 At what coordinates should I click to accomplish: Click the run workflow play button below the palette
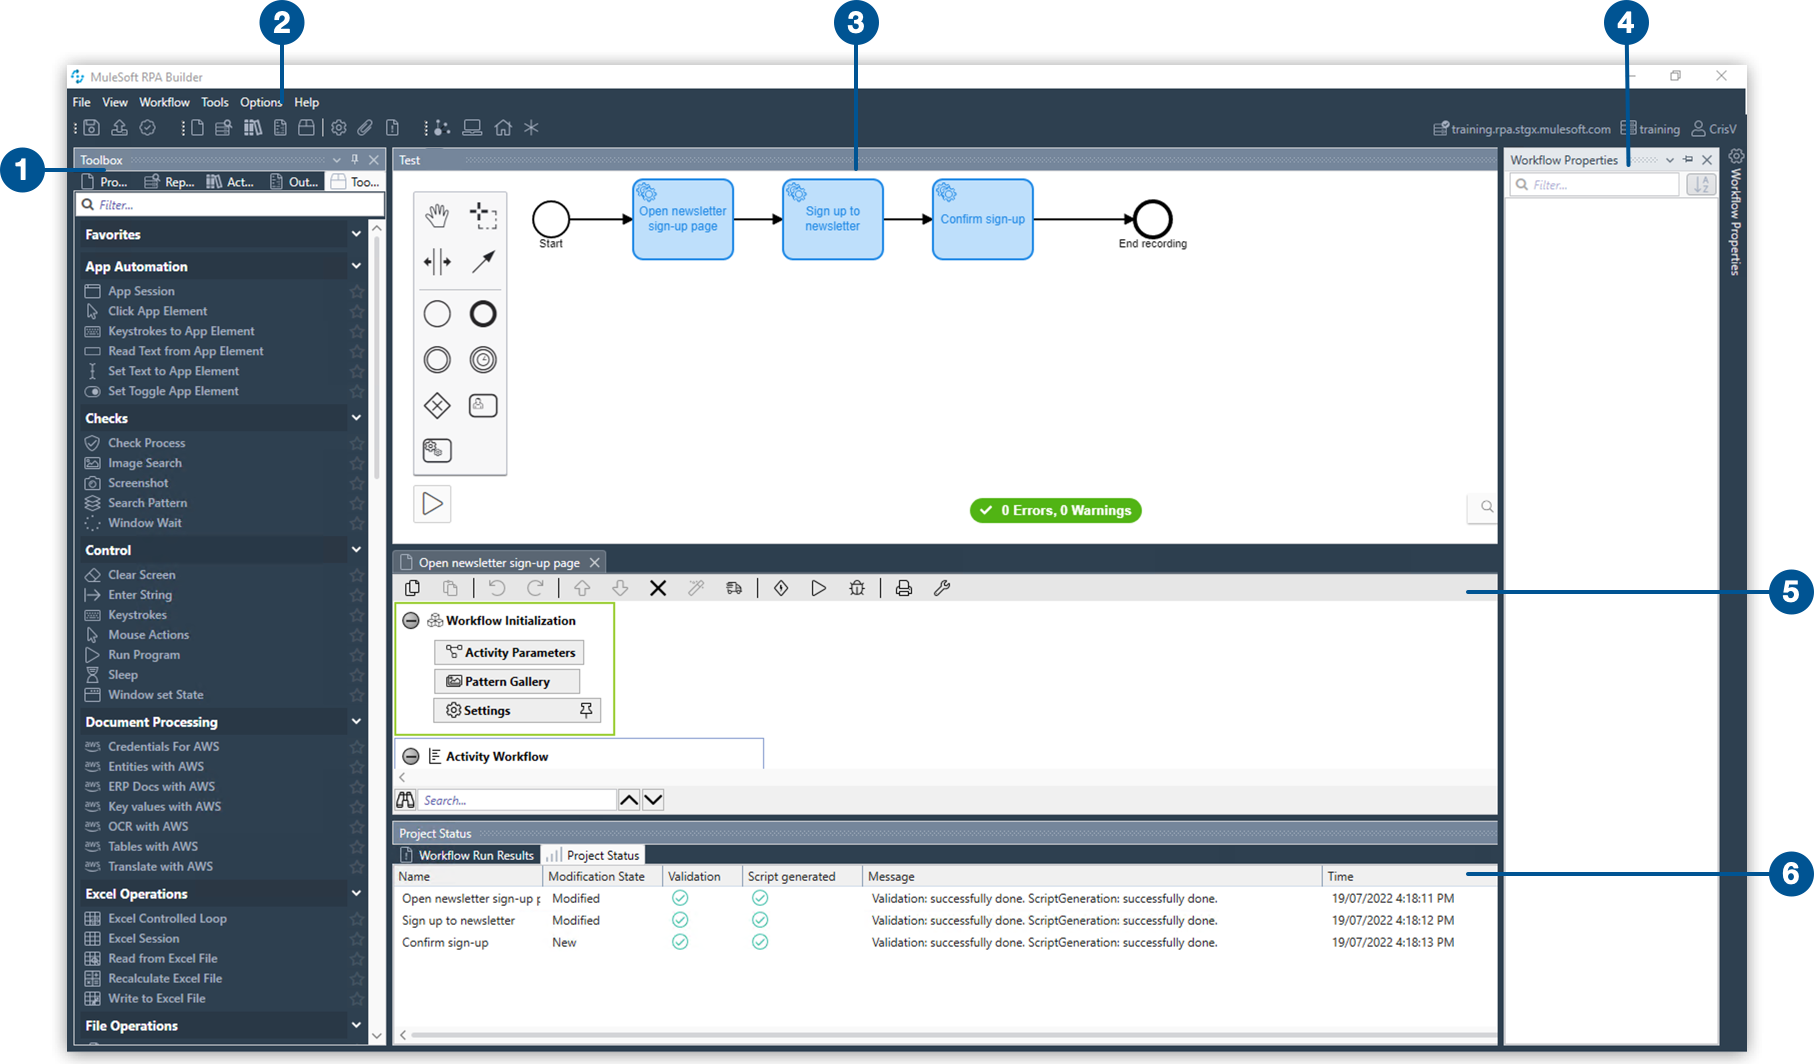click(433, 504)
